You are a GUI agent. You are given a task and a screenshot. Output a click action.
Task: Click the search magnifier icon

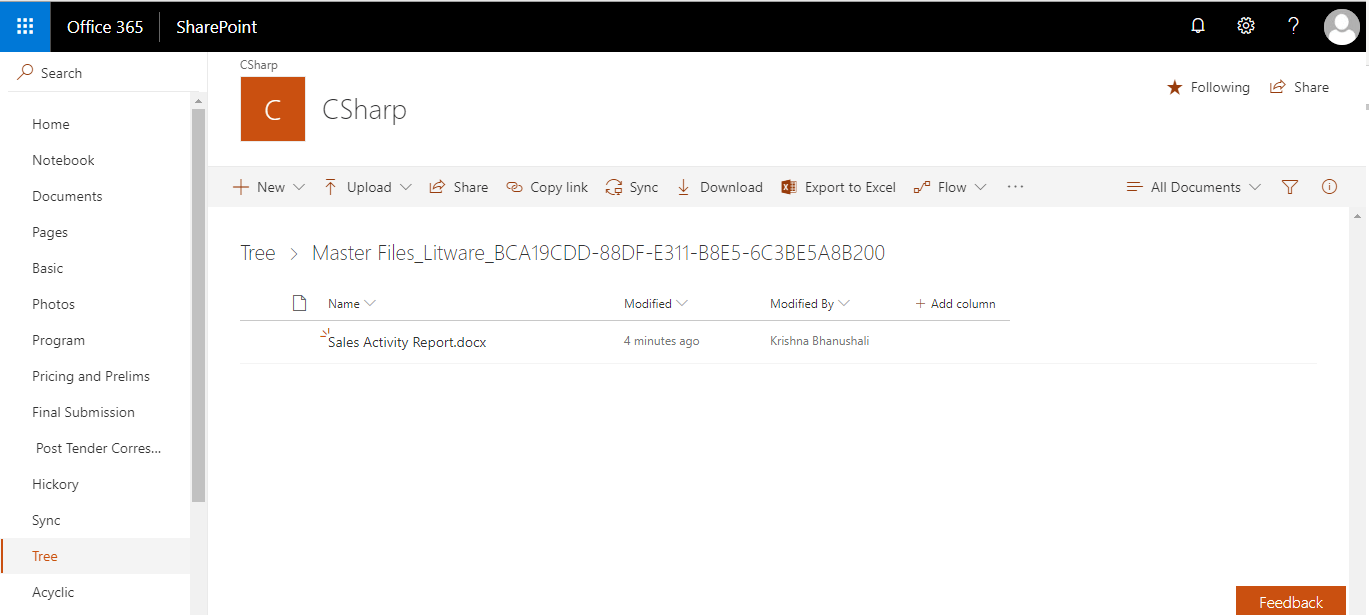[25, 73]
